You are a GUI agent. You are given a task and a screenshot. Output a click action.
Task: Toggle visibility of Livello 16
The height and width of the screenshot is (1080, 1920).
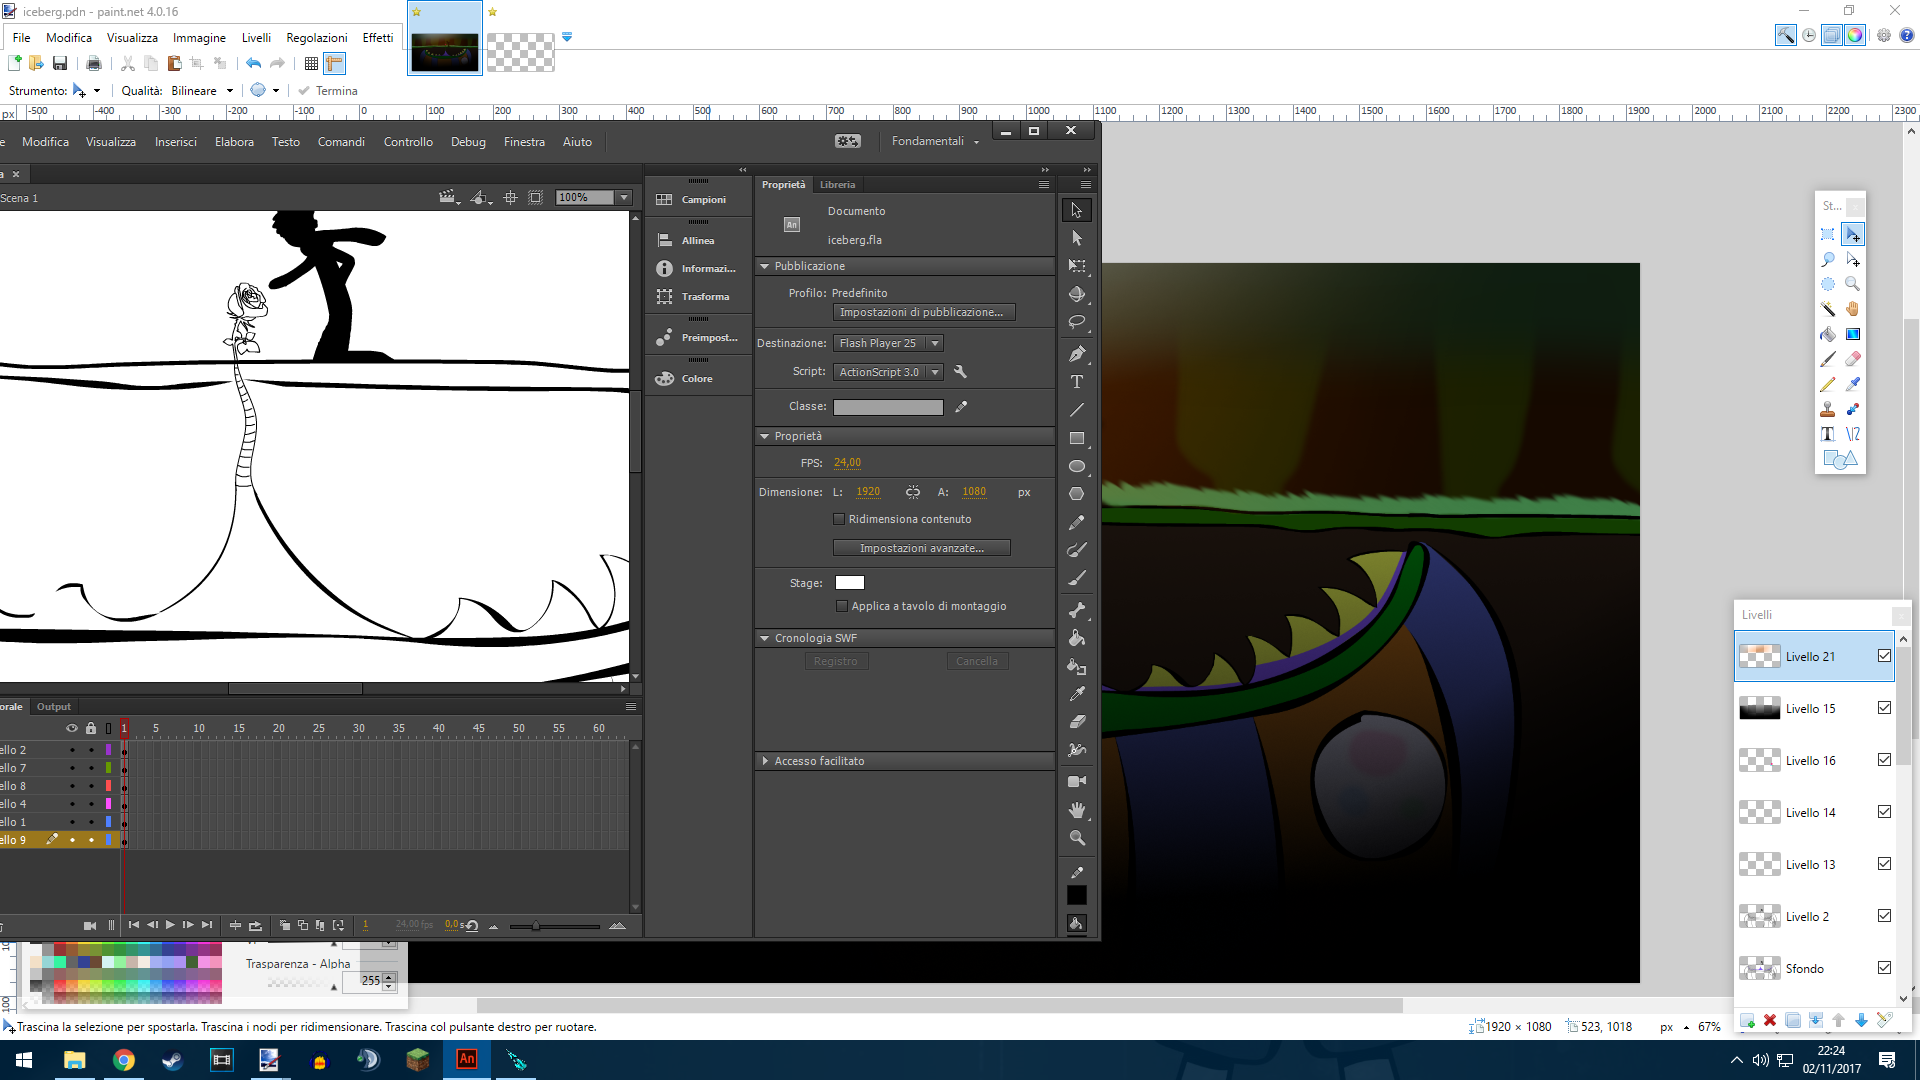(1884, 760)
